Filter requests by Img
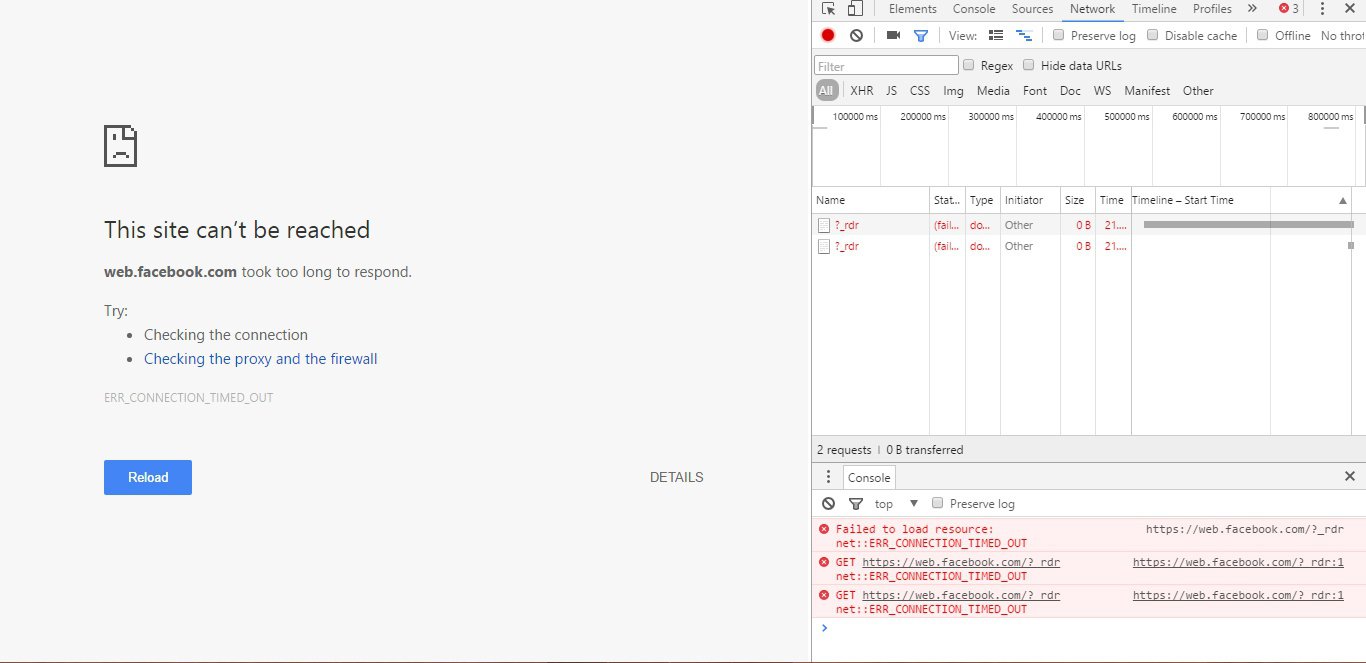The image size is (1366, 663). (x=953, y=91)
